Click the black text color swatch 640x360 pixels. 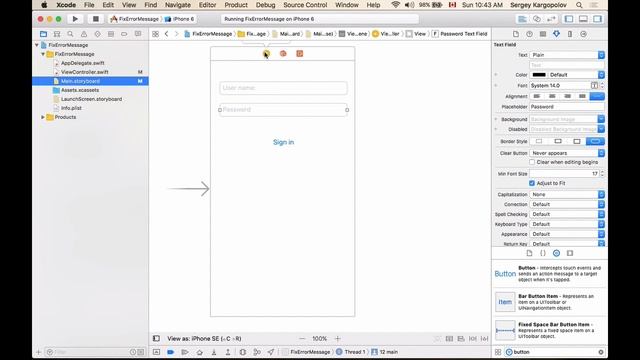point(539,75)
